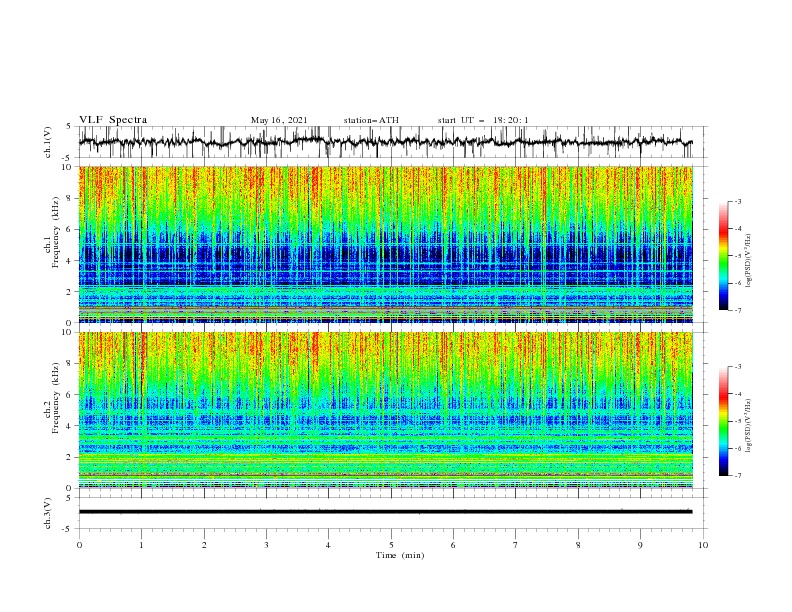
Task: Click the ch.1 colorbar "log(PSD)(V²/Hz)" label
Action: point(749,260)
